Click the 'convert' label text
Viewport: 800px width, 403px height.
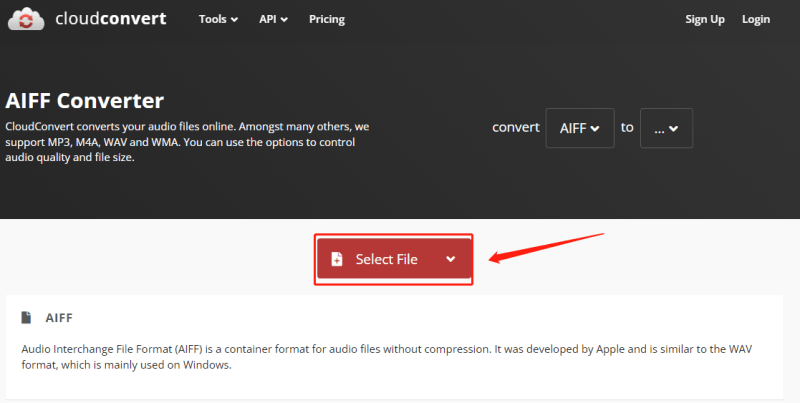516,128
